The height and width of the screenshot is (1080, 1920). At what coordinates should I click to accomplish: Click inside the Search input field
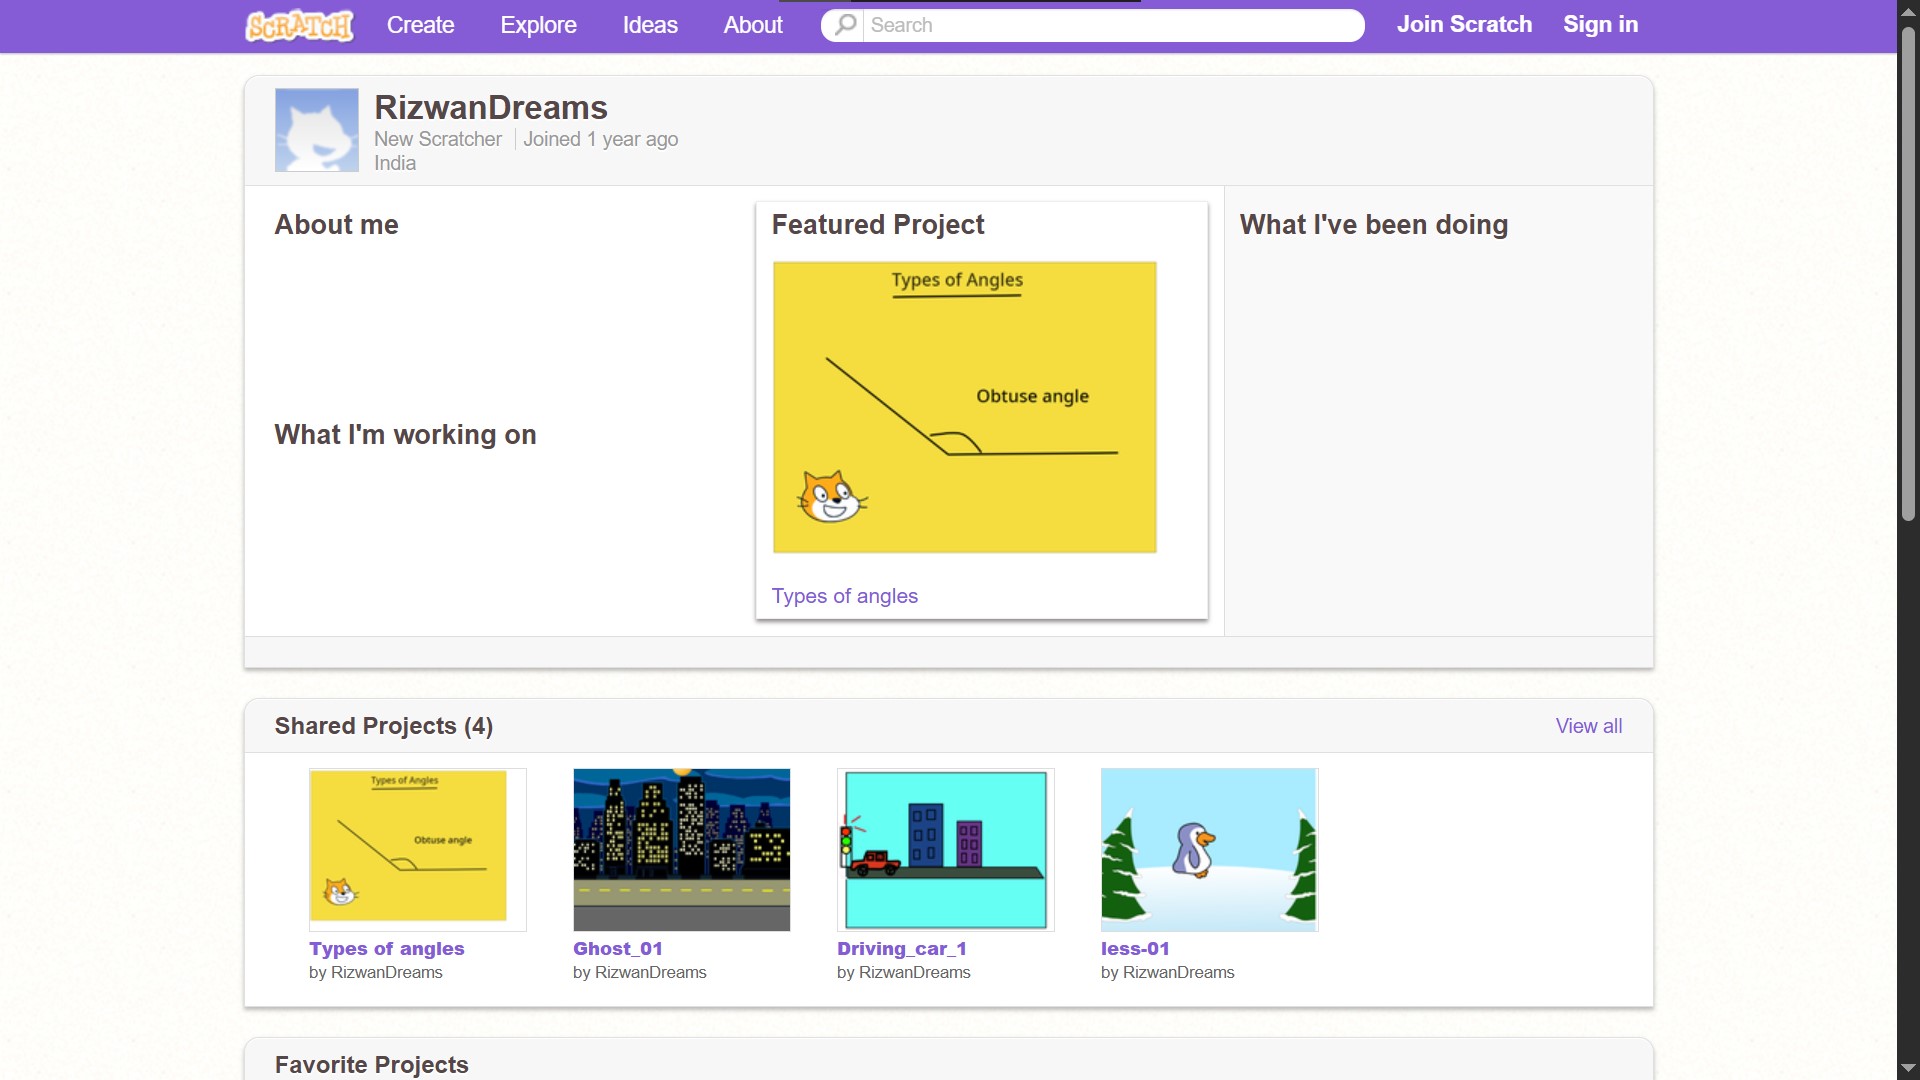point(1110,25)
